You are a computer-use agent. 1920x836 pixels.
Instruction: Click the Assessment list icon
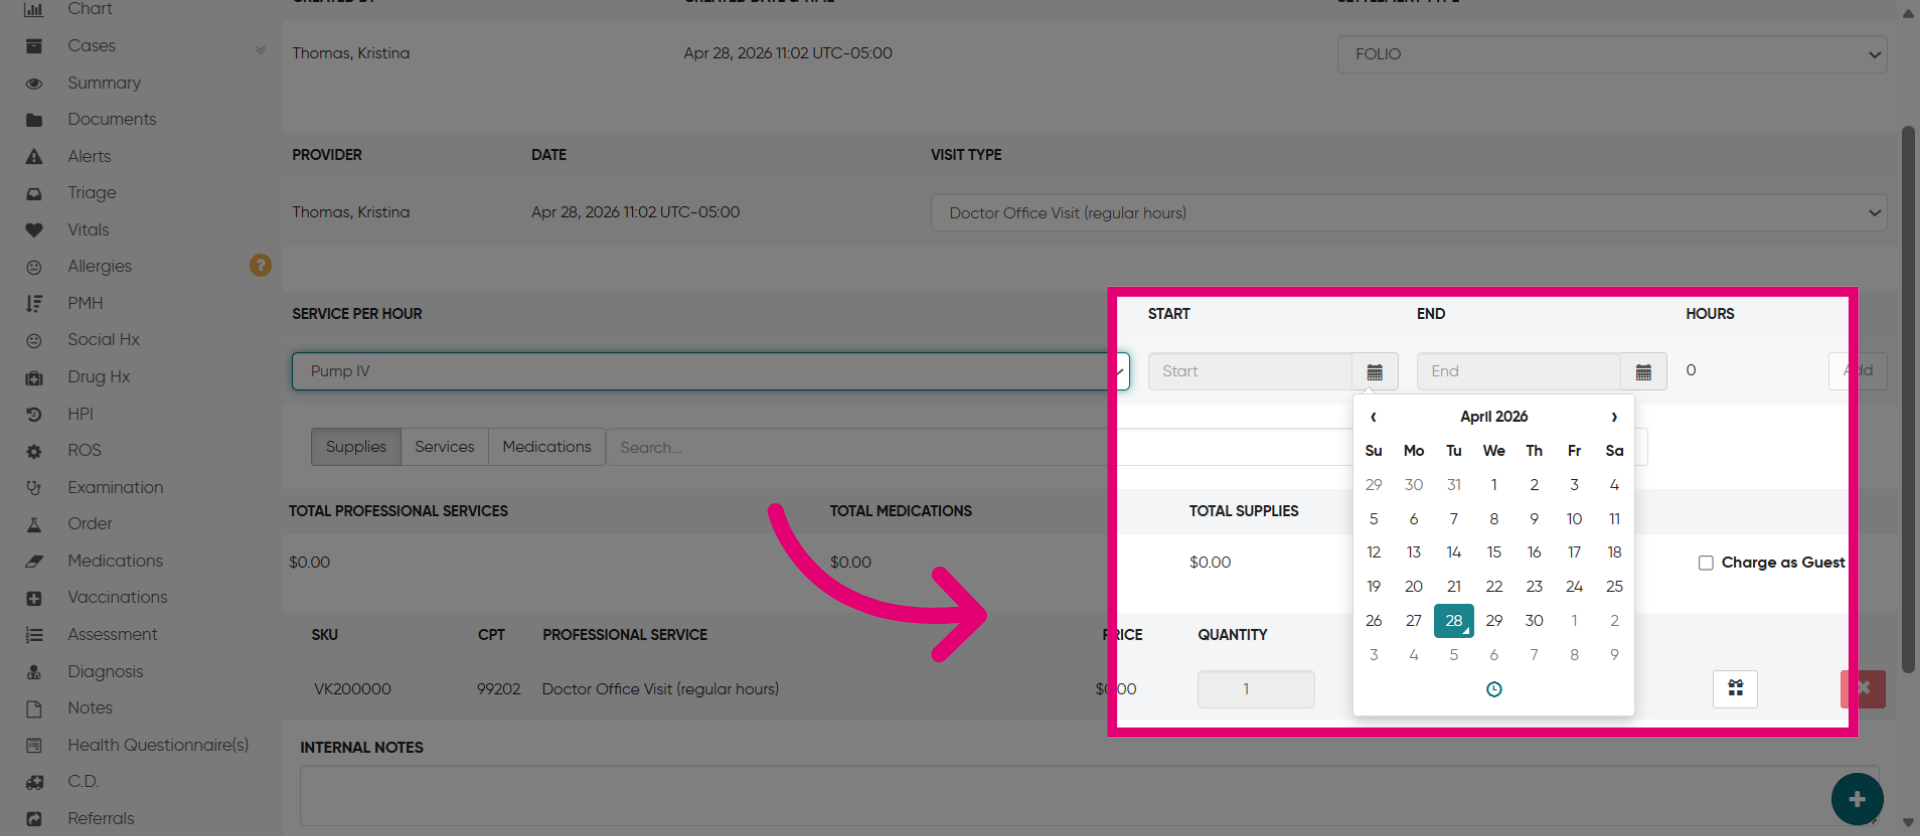(x=34, y=635)
